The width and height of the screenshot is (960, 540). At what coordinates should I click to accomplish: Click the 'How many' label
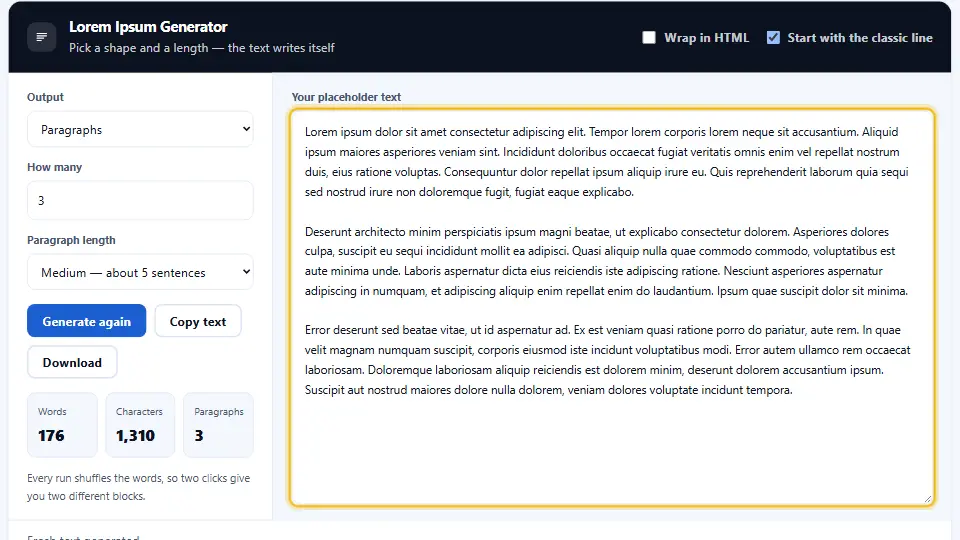tap(54, 167)
